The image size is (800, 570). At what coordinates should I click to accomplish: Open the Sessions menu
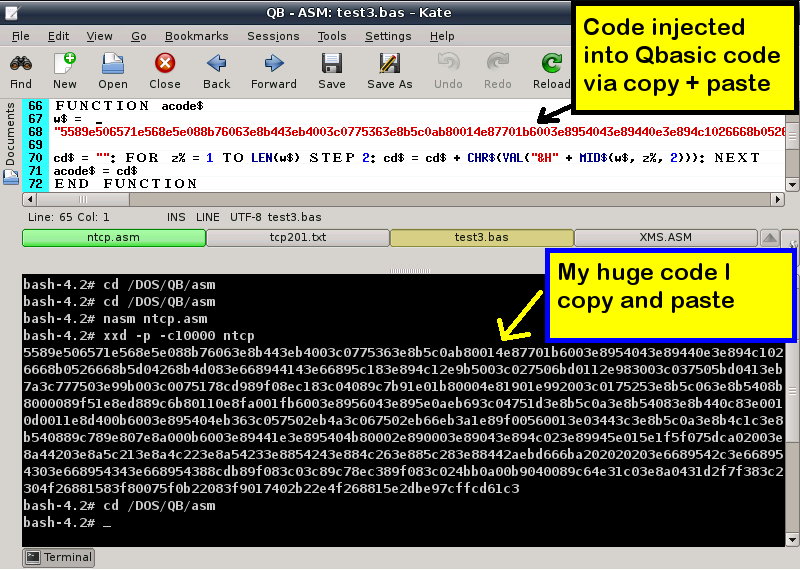(x=273, y=36)
